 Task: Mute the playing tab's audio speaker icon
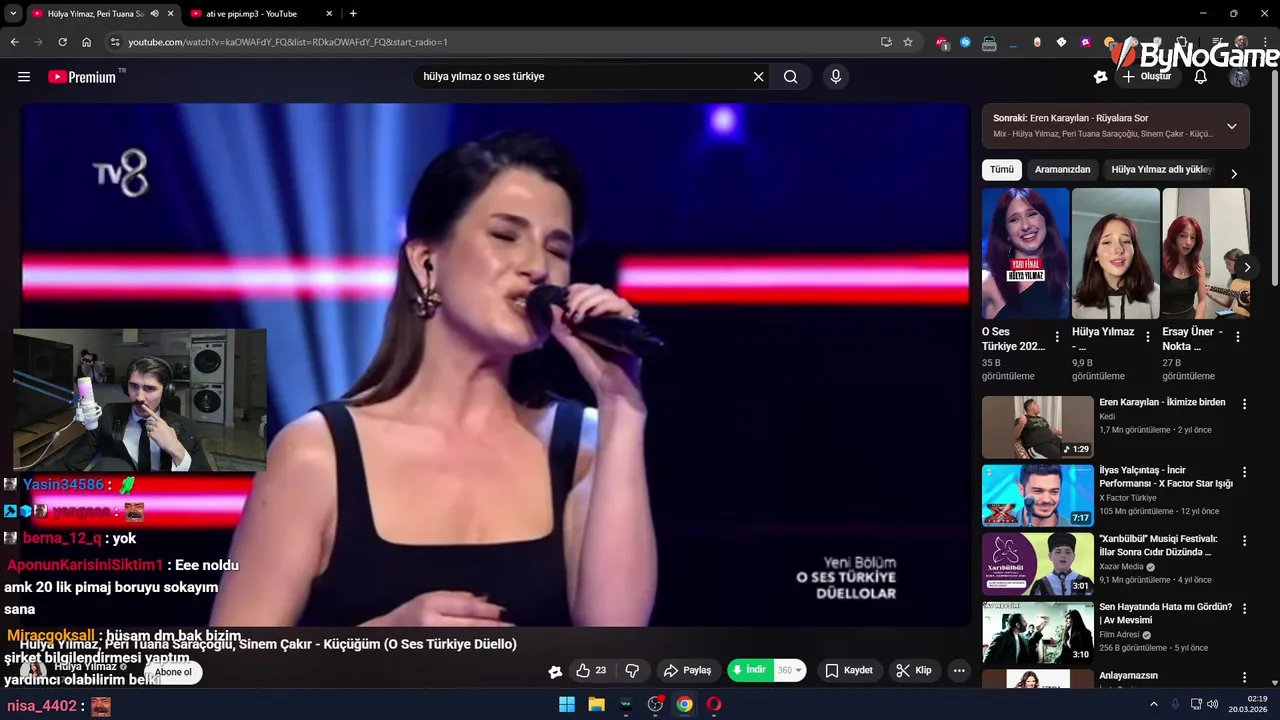click(x=154, y=13)
